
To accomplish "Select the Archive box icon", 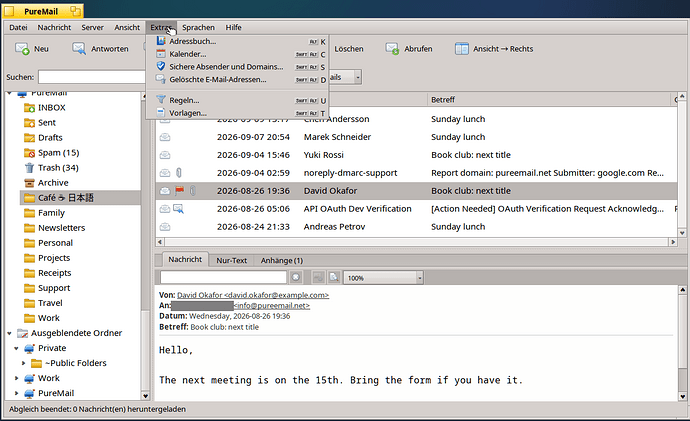I will point(29,183).
